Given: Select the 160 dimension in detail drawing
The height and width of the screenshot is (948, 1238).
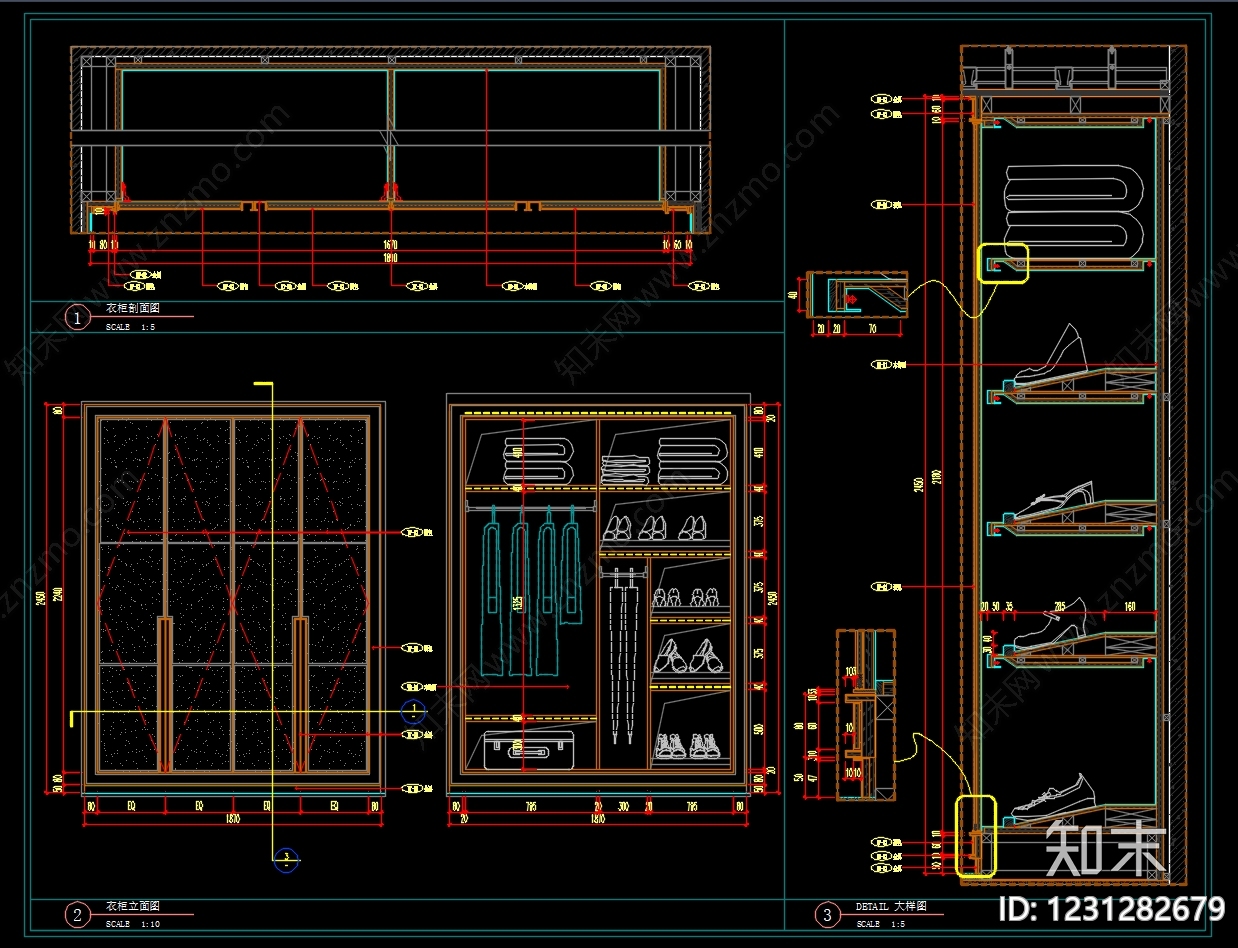Looking at the screenshot, I should point(1129,606).
